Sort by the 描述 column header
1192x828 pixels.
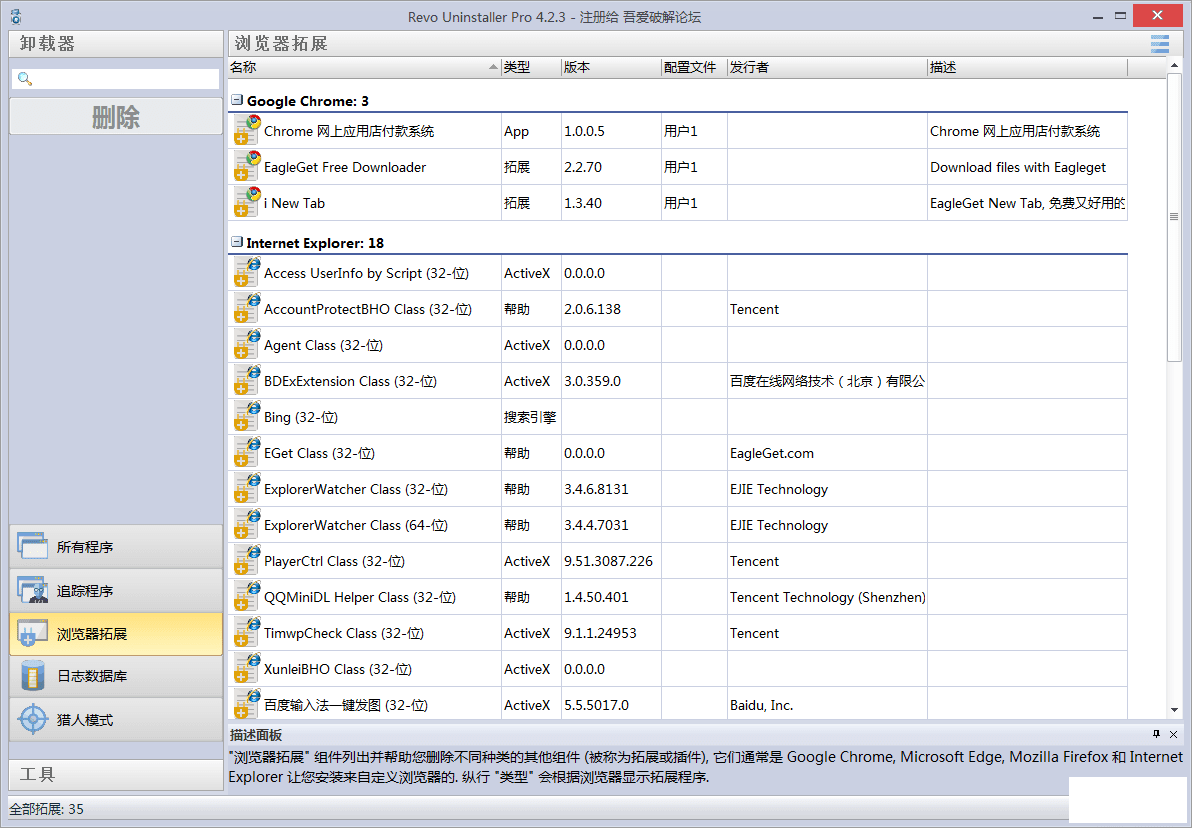(x=1027, y=67)
